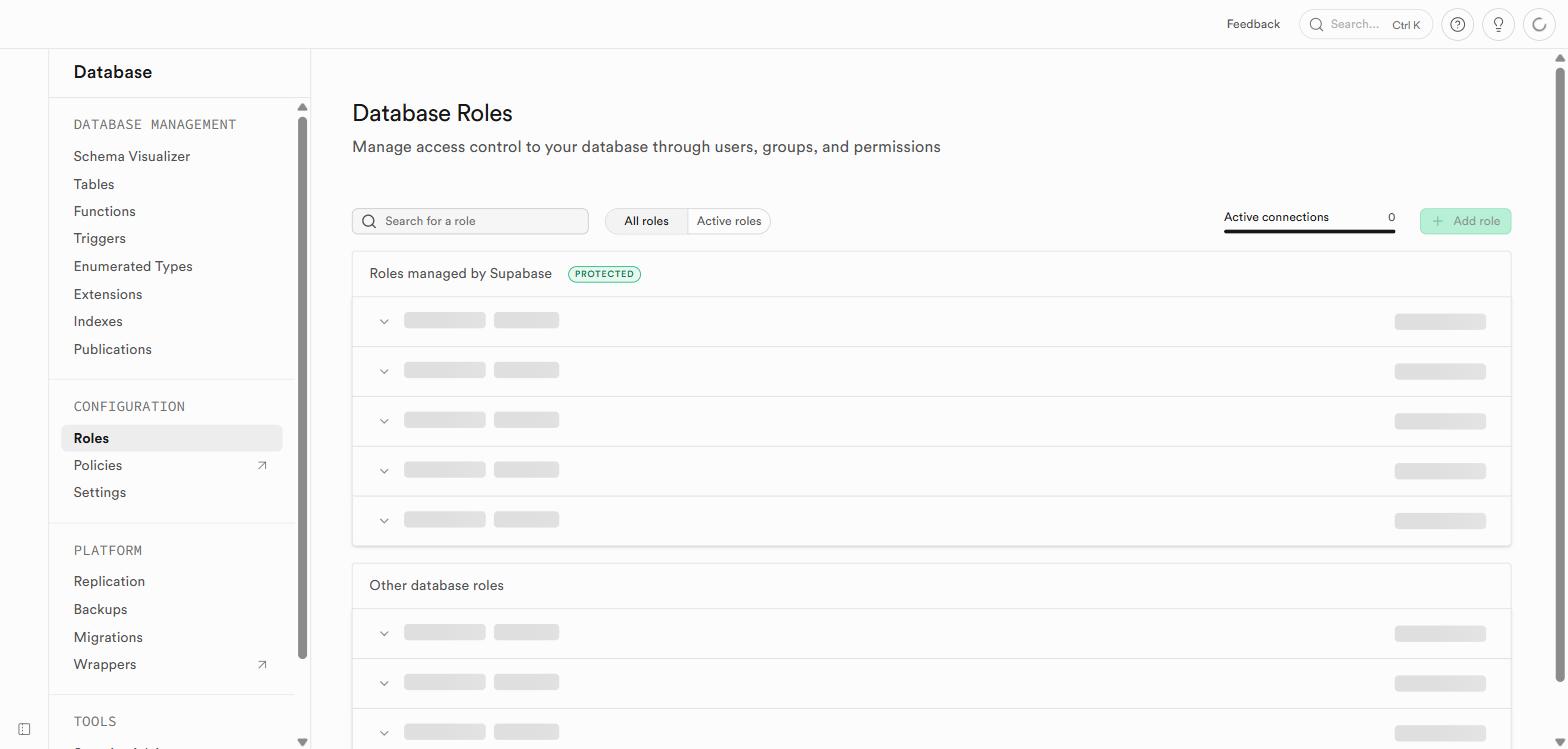The width and height of the screenshot is (1568, 749).
Task: Toggle sidebar collapse icon at bottom left
Action: click(x=24, y=729)
